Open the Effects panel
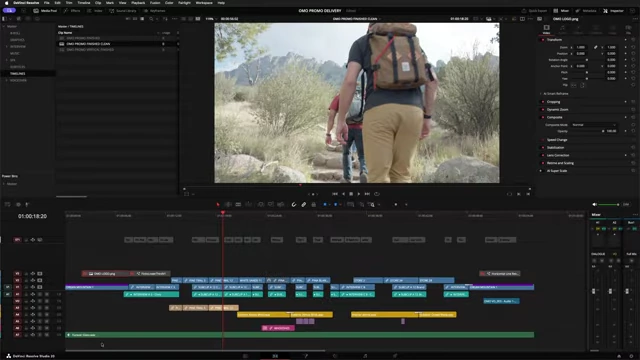The height and width of the screenshot is (360, 640). point(72,11)
